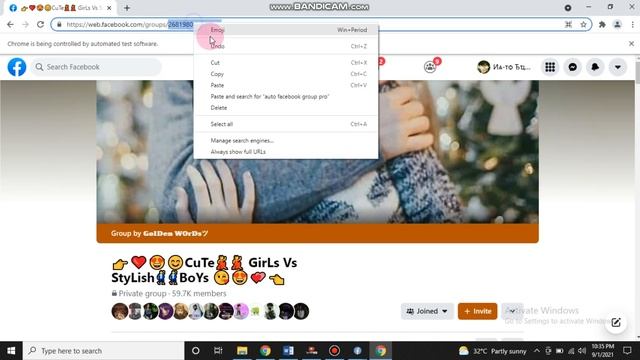Screen dimensions: 640x360
Task: Click the profile name and avatar button
Action: pos(504,67)
